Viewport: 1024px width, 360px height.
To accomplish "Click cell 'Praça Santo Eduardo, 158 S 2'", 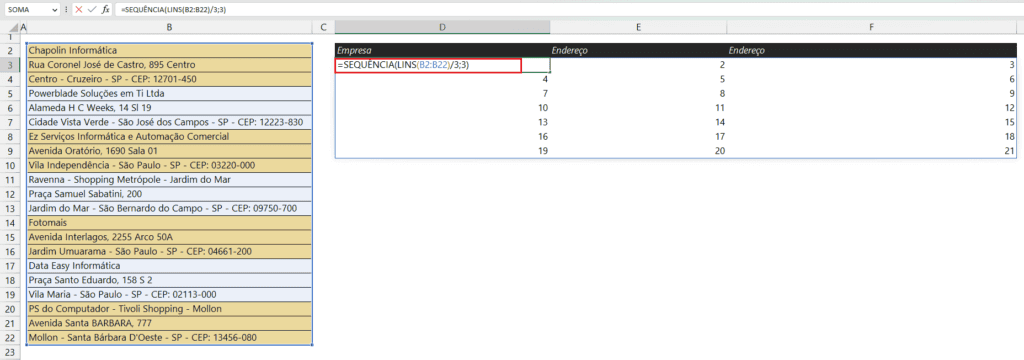I will (169, 280).
